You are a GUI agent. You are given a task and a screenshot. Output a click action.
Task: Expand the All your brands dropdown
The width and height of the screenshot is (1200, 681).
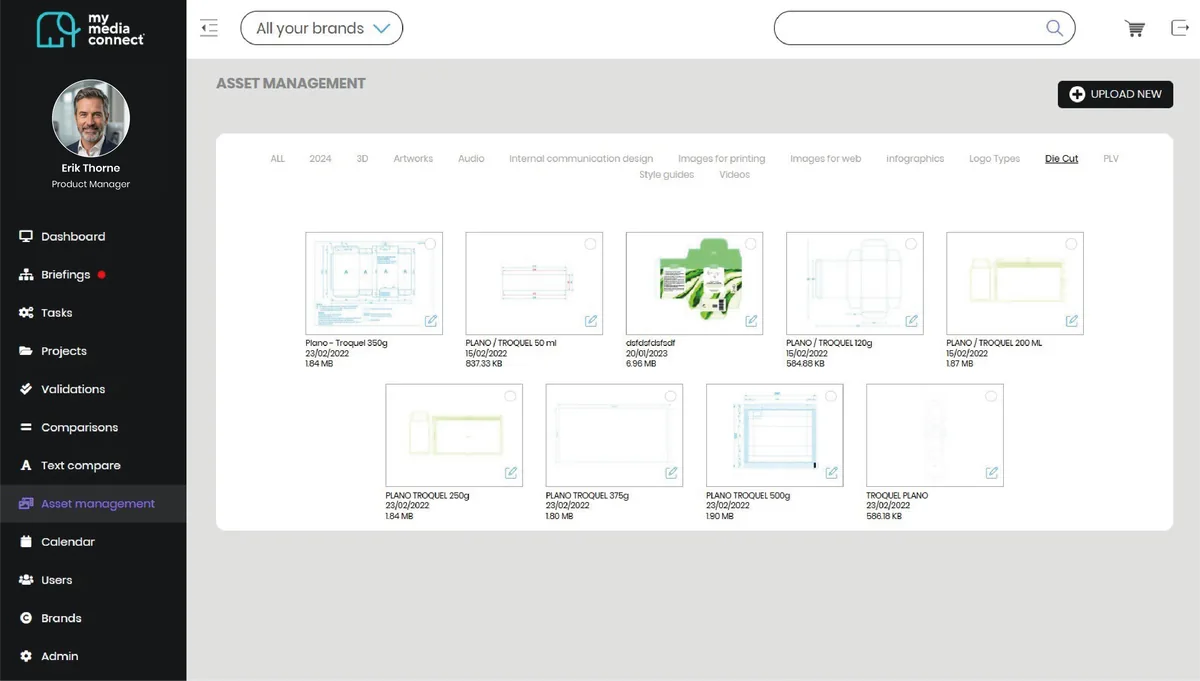coord(322,28)
